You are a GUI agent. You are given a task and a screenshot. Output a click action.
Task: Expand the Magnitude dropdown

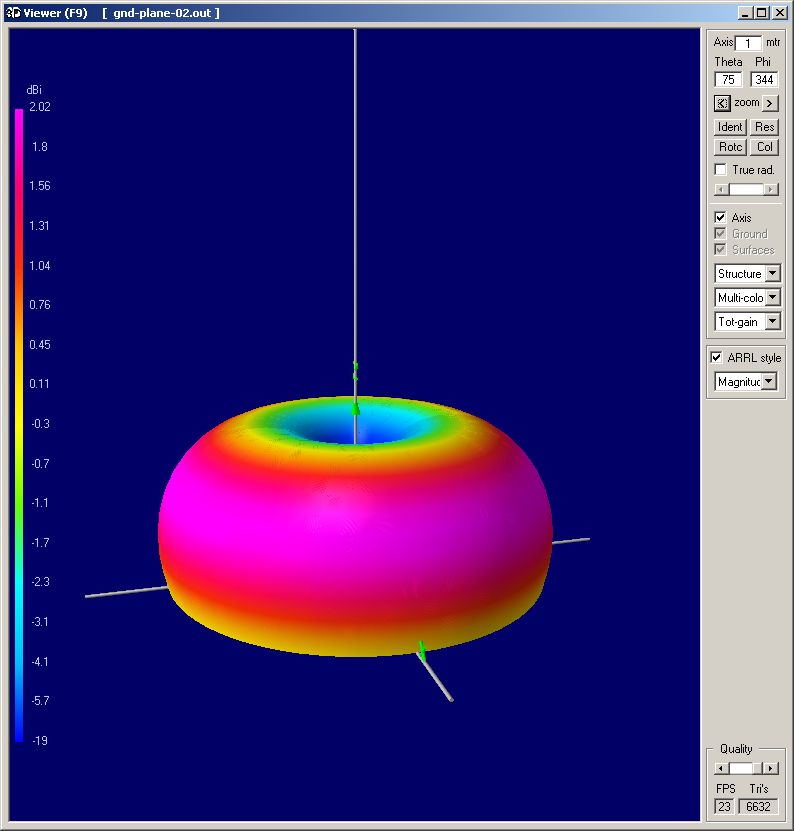point(767,381)
